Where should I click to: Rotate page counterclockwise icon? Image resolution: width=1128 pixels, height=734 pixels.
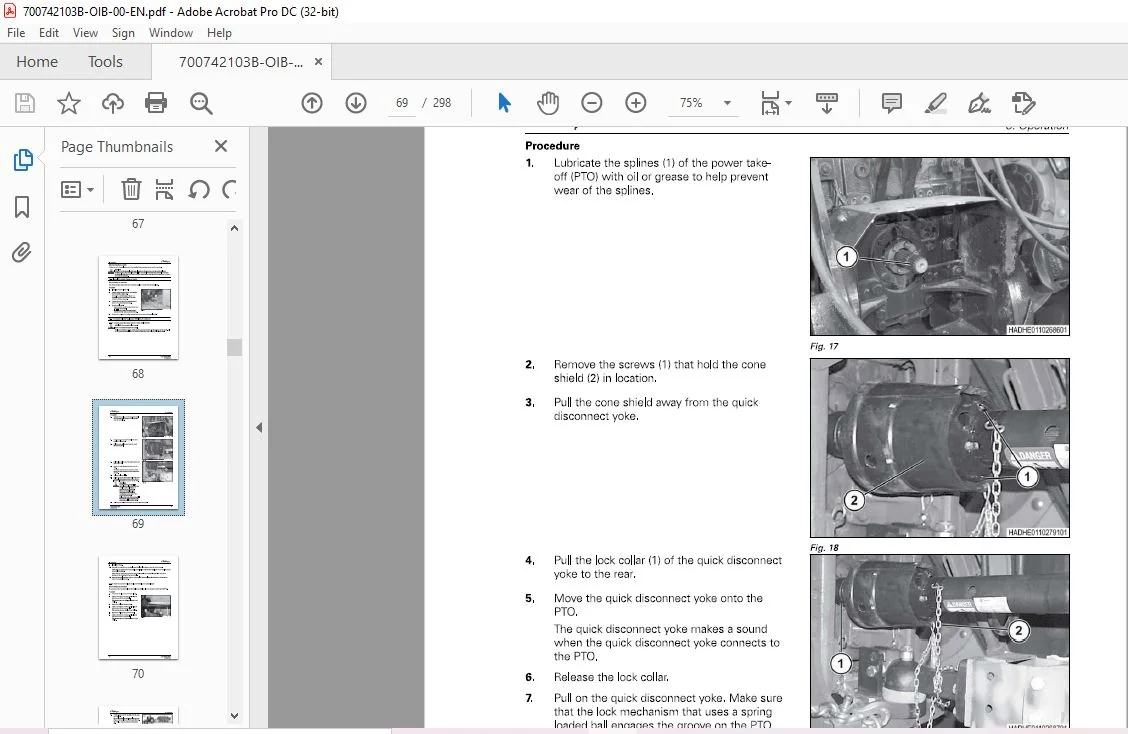199,189
